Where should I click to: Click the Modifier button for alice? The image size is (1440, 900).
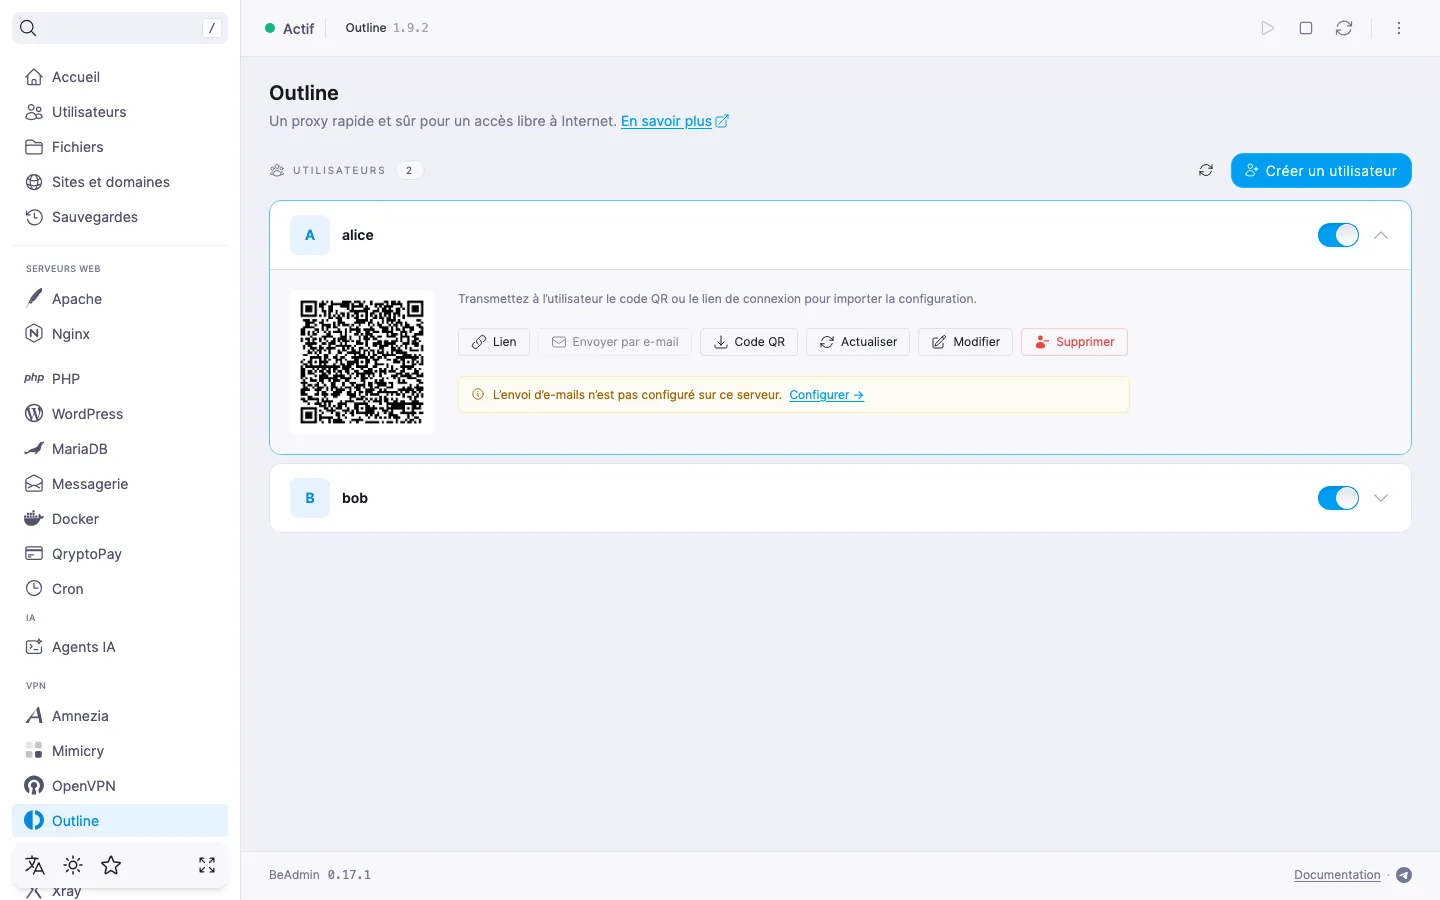(x=966, y=342)
